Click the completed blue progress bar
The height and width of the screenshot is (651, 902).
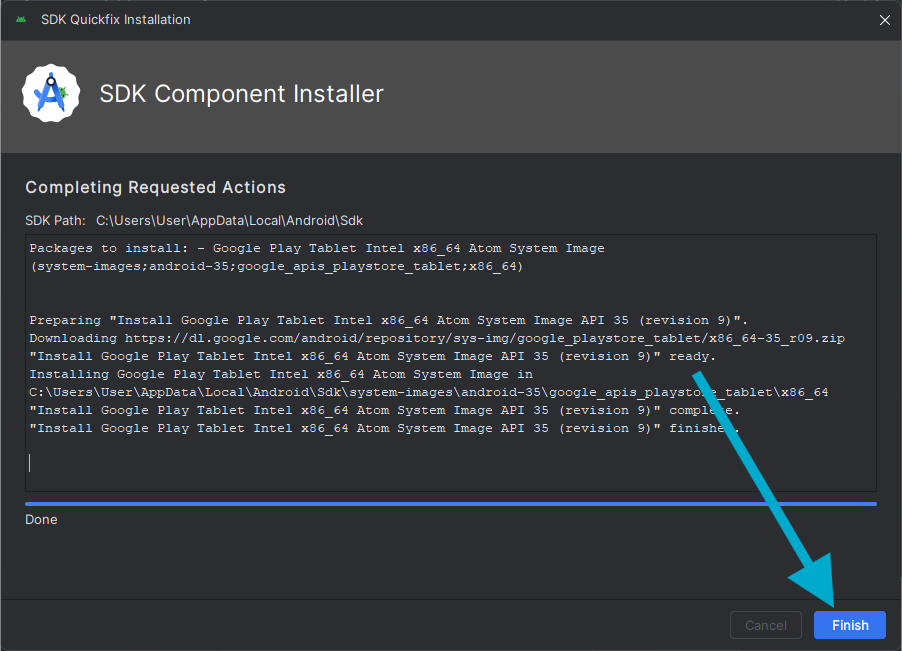[x=450, y=504]
